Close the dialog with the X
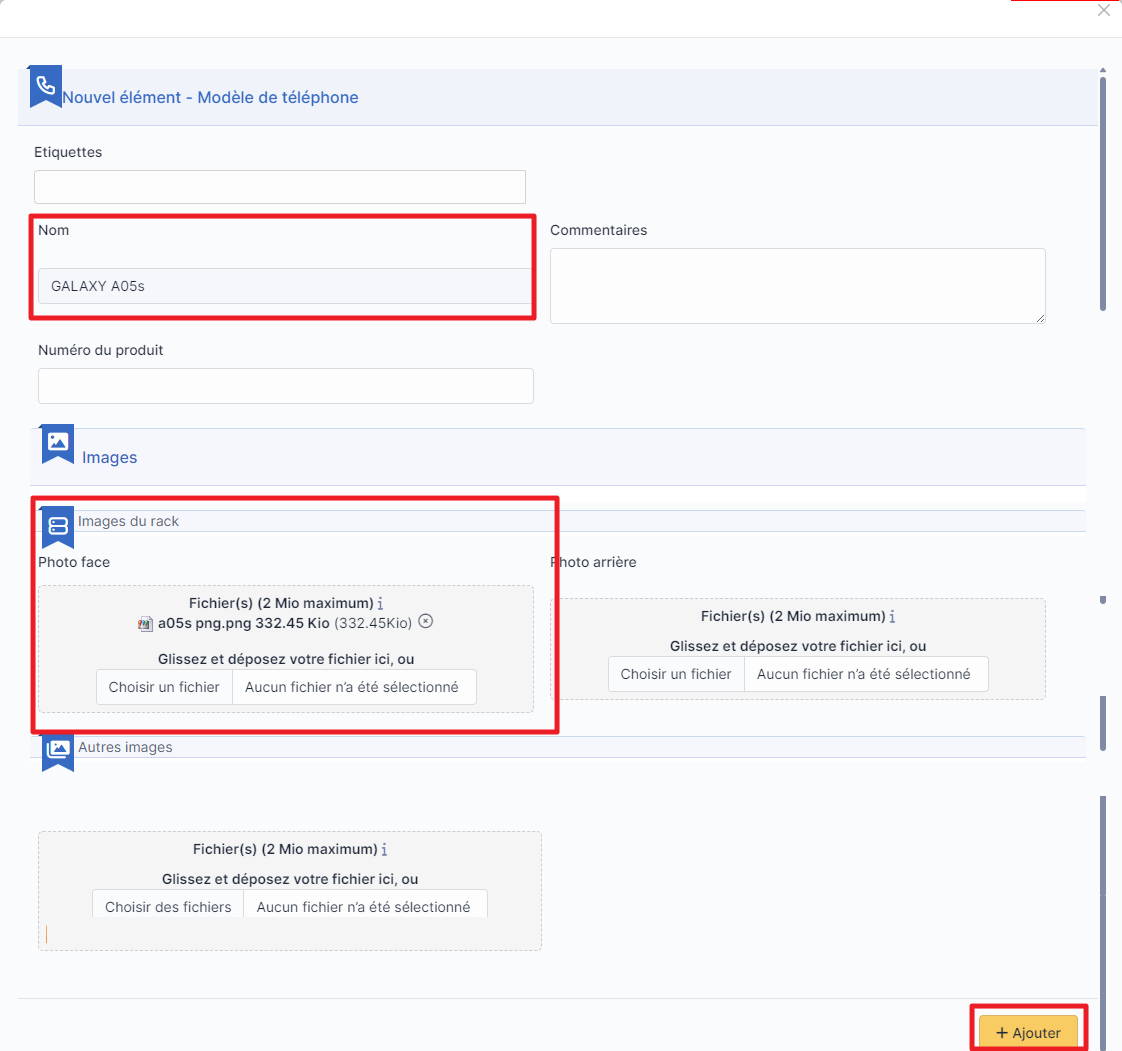This screenshot has width=1122, height=1051. (x=1104, y=11)
